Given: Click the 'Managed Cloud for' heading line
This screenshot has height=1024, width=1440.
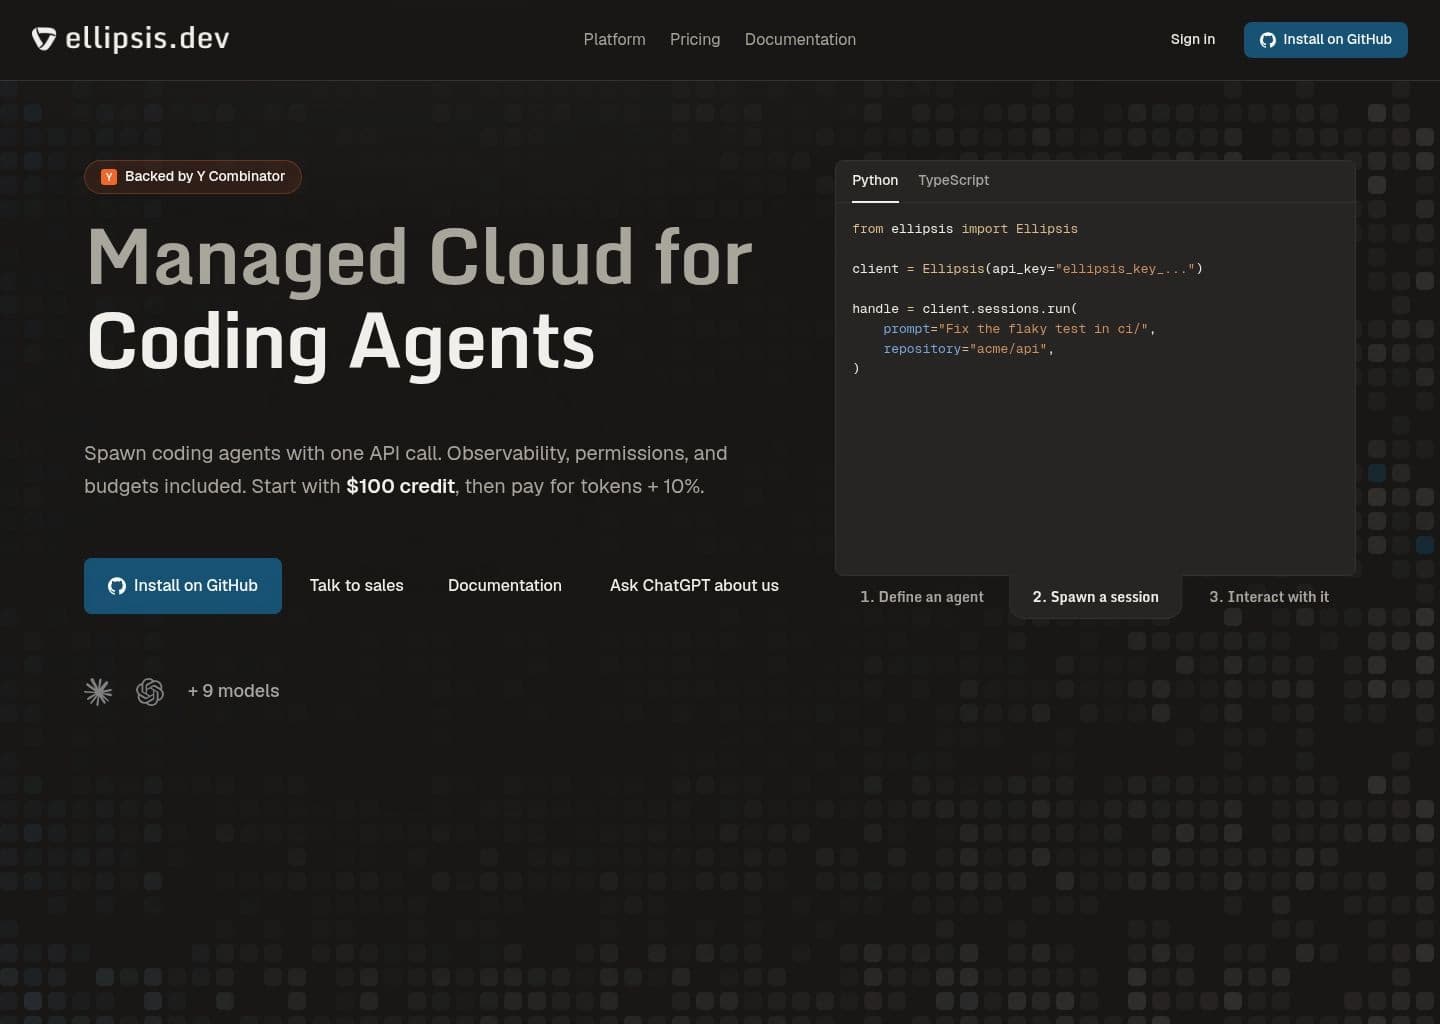Looking at the screenshot, I should [420, 258].
